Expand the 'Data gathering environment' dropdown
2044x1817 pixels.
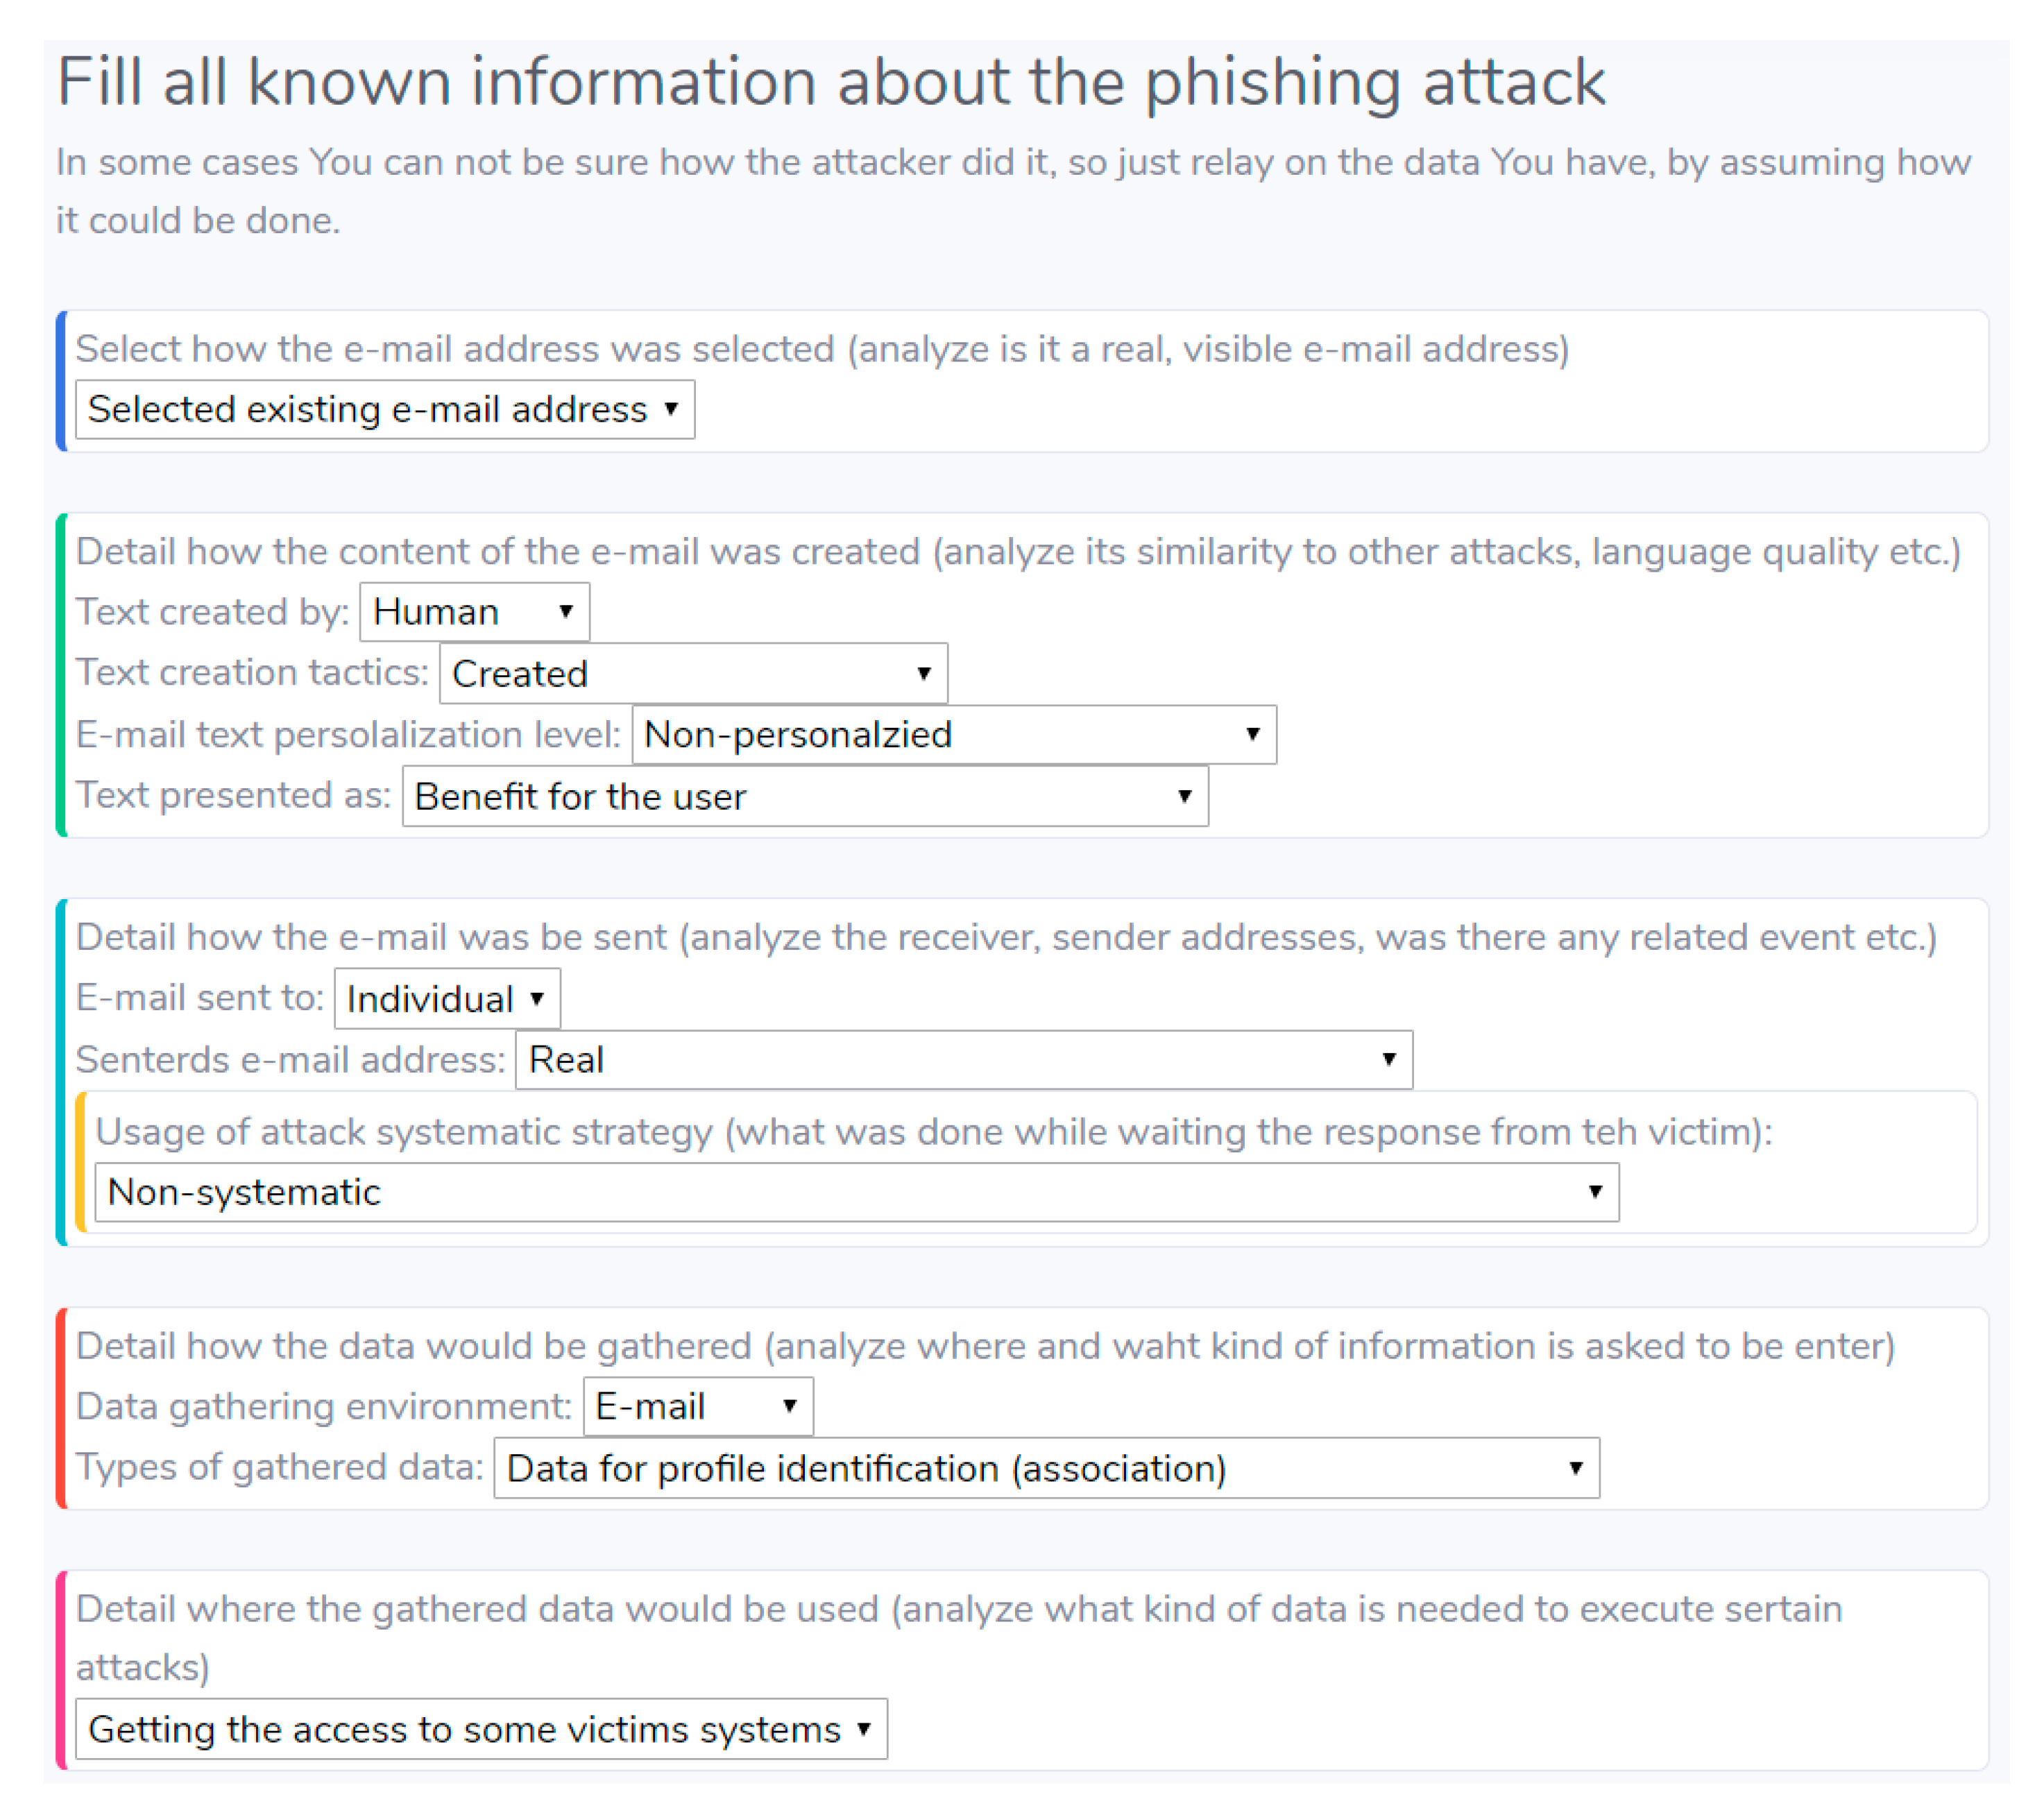[697, 1406]
